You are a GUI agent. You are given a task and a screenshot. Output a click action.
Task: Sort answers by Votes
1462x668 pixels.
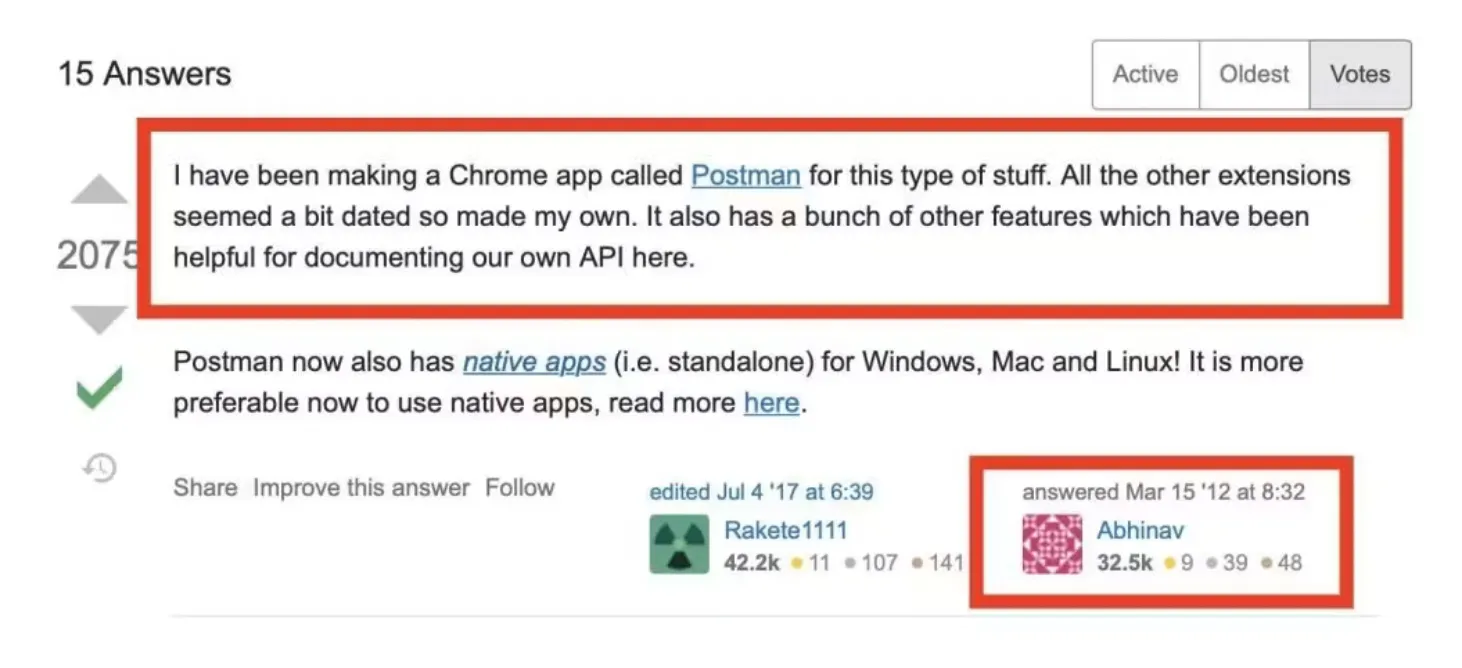pos(1360,74)
